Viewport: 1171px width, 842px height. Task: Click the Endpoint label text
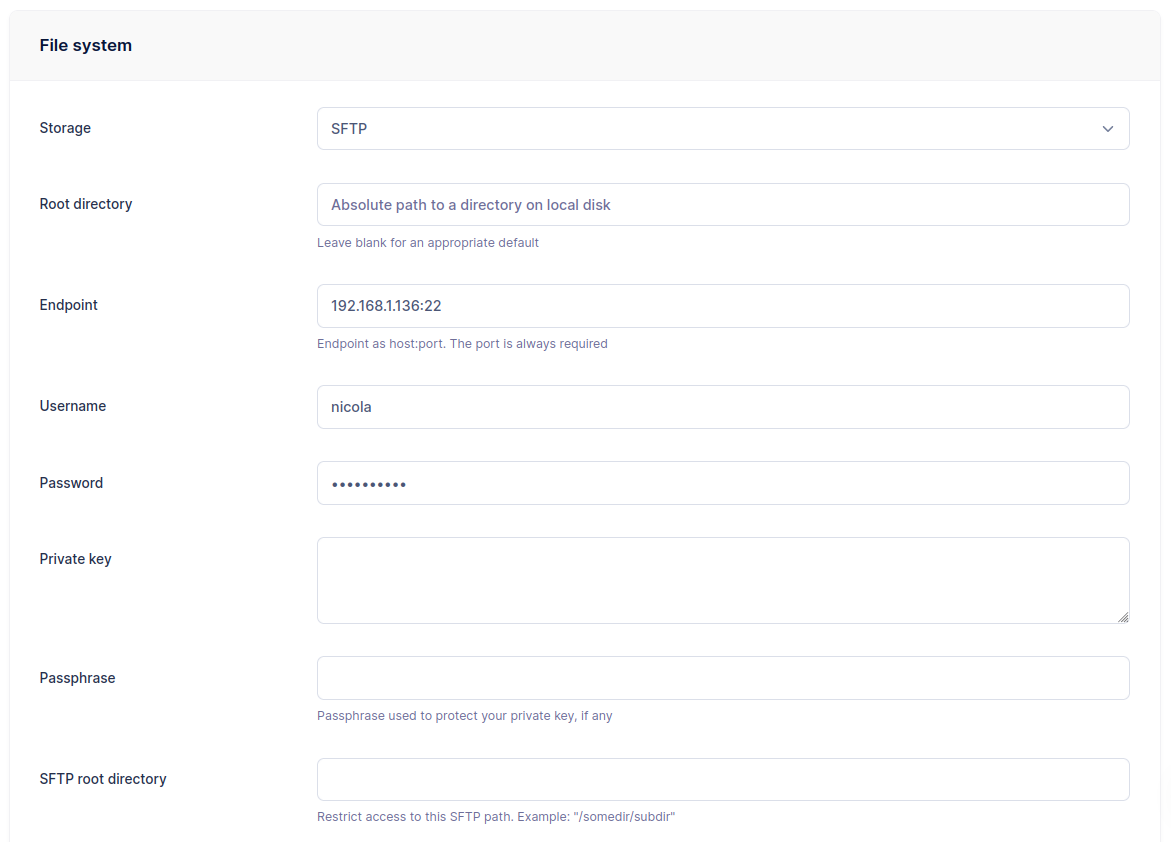click(68, 305)
